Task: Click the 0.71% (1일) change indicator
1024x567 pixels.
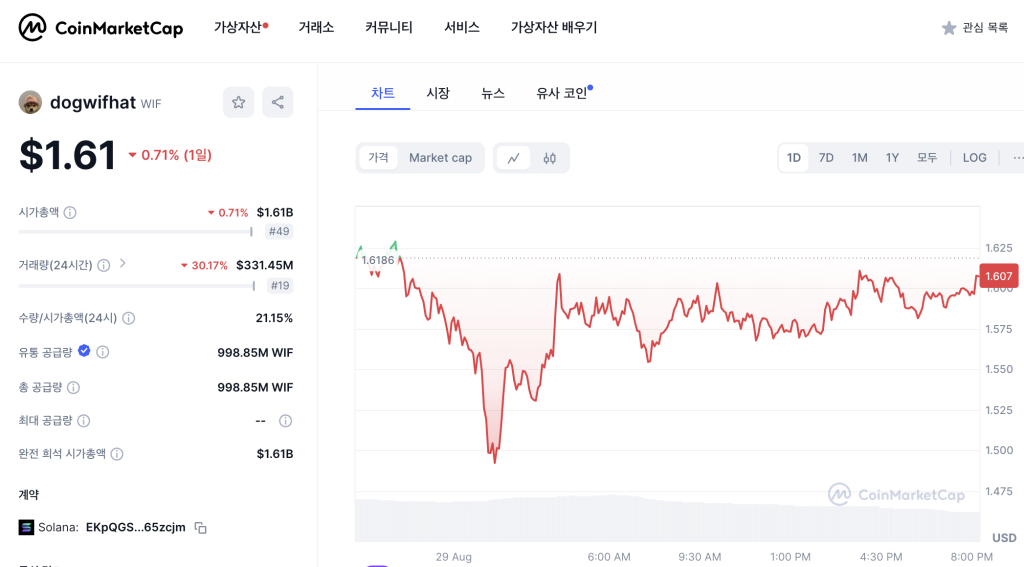Action: [170, 155]
